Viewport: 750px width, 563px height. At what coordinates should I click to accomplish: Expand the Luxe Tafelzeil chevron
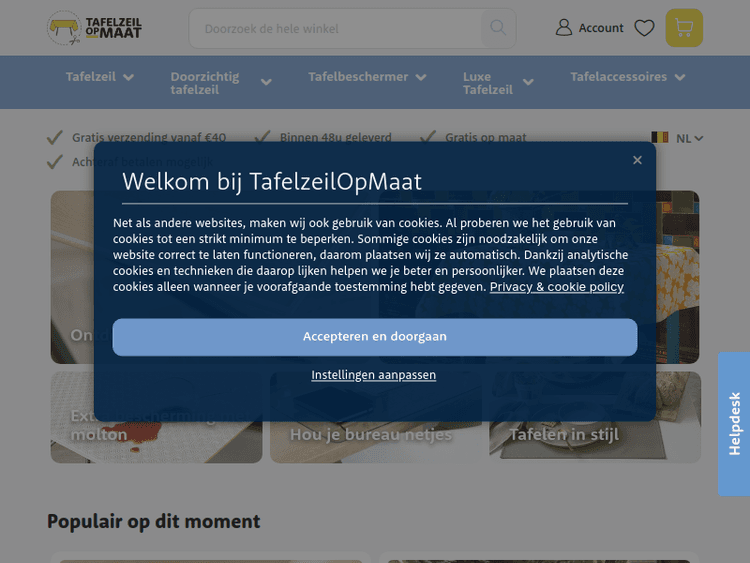(528, 82)
